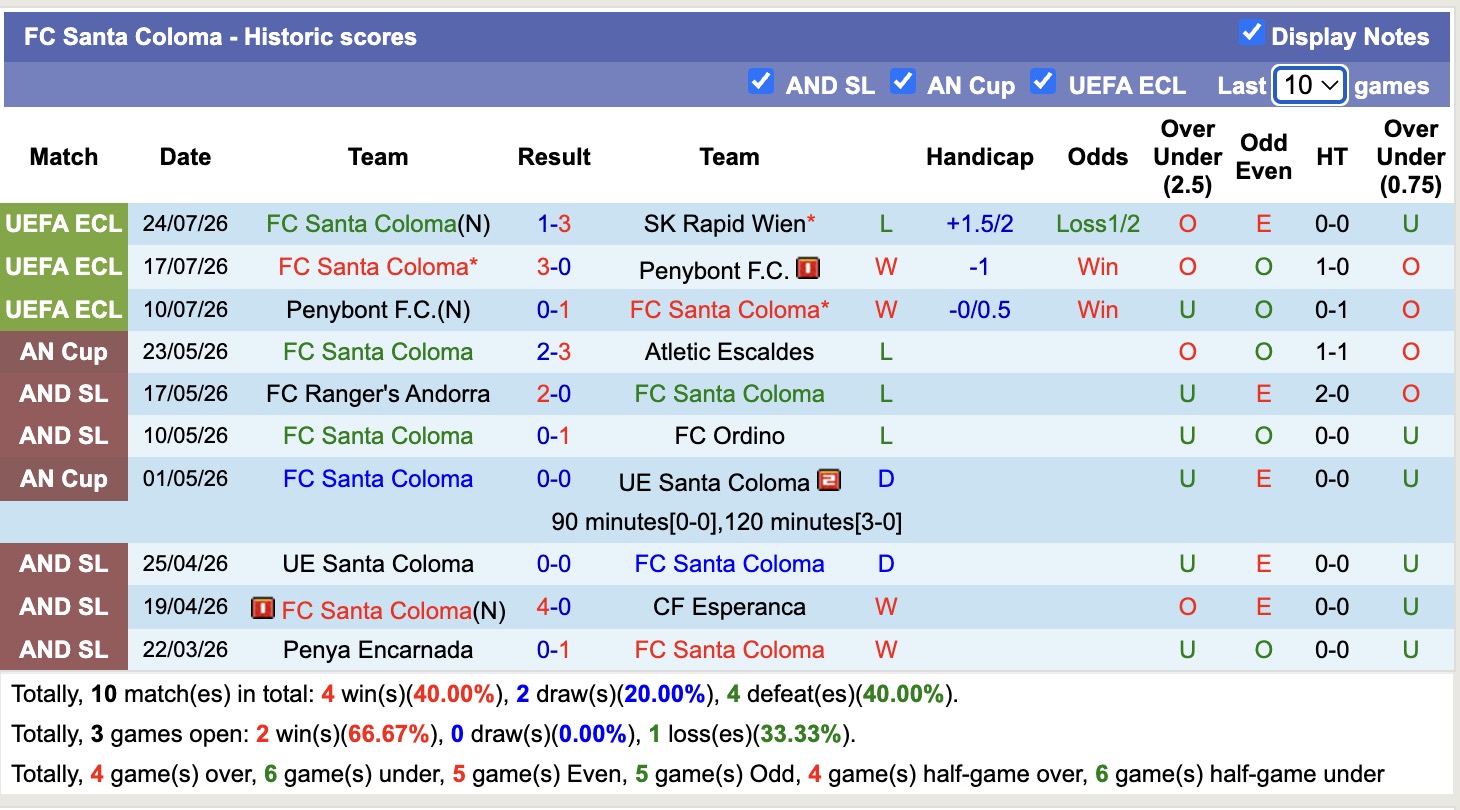Uncheck the AND SL league filter
Screen dimensions: 1460x810
[761, 82]
